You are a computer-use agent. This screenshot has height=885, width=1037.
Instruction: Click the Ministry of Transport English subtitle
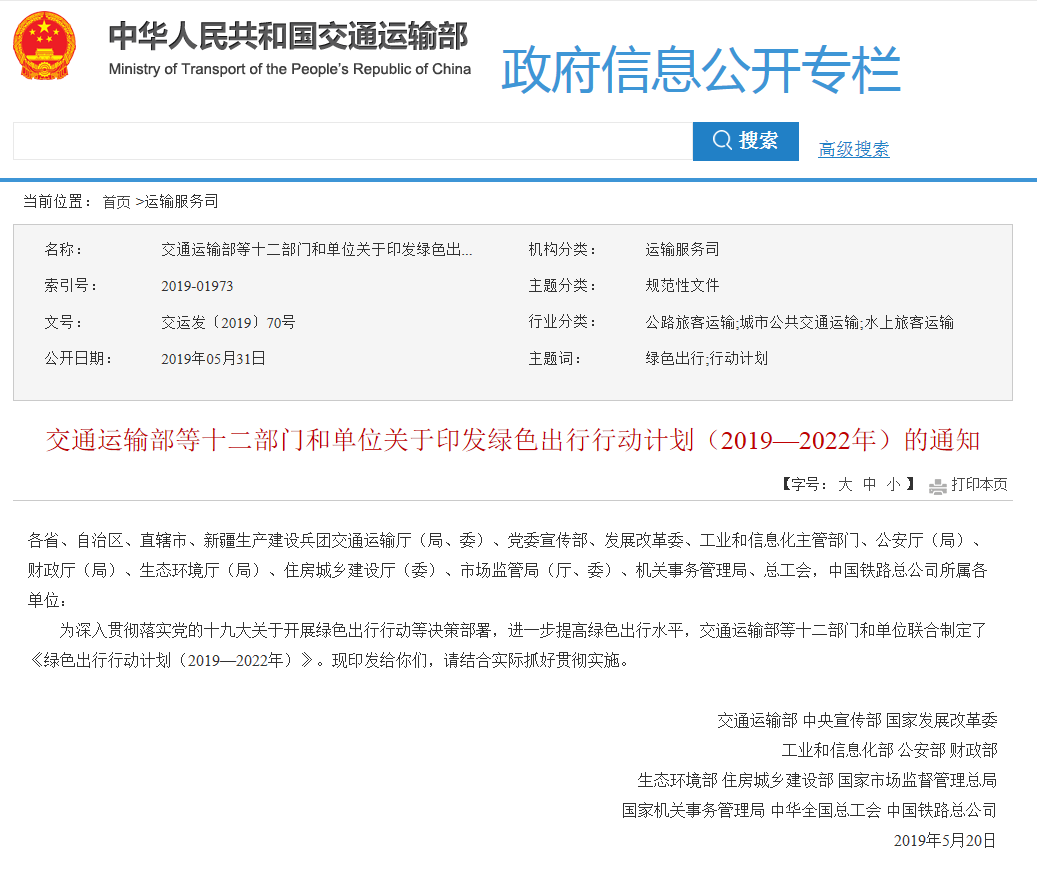(290, 69)
